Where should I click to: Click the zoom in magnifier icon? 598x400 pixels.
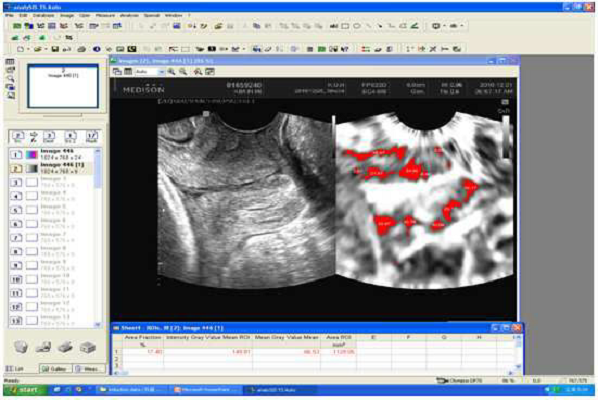pos(172,72)
